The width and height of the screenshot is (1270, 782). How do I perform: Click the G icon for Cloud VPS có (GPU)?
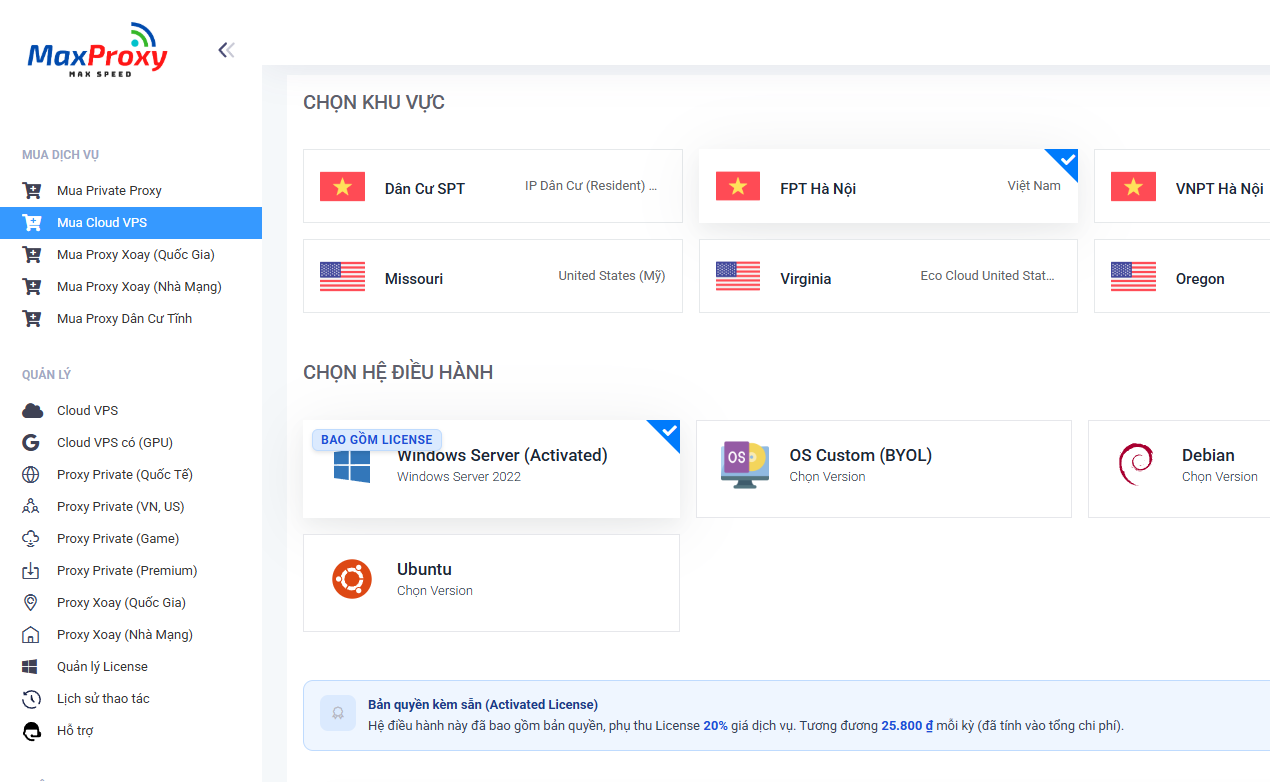(32, 443)
